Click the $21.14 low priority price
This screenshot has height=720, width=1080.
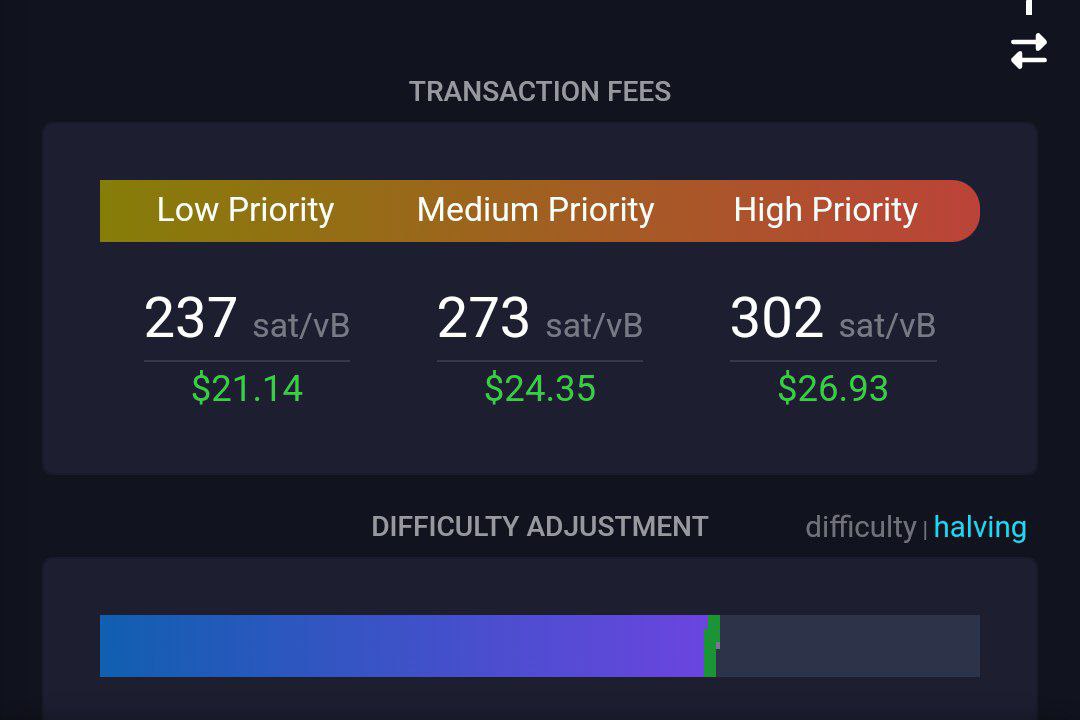coord(247,388)
